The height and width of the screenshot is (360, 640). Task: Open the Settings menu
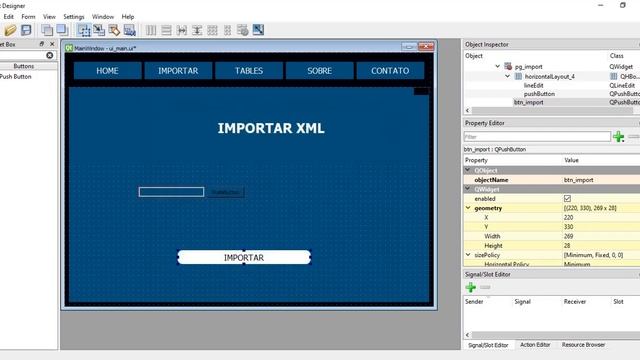74,17
